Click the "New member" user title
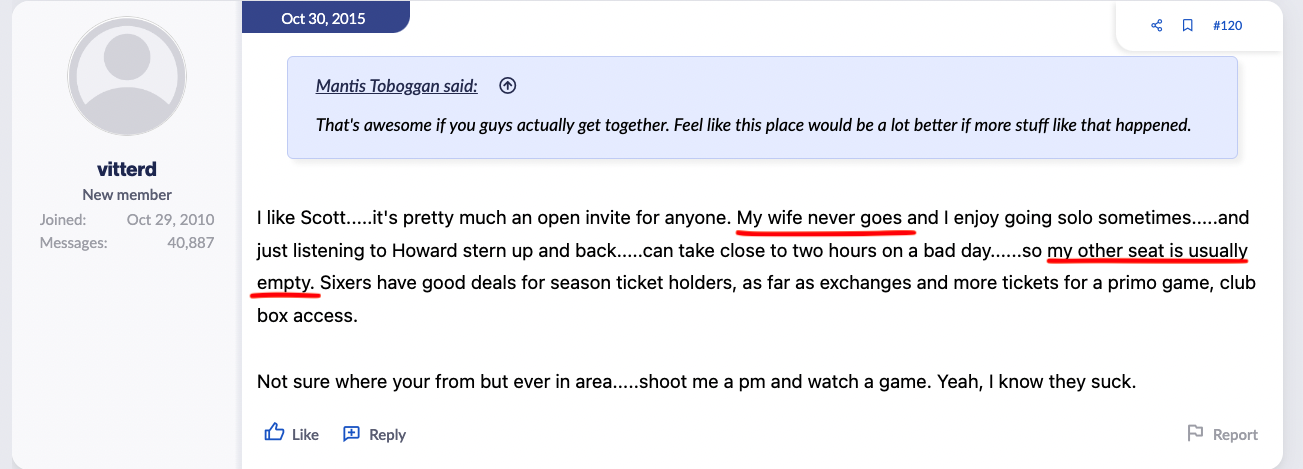Viewport: 1303px width, 469px height. (127, 195)
